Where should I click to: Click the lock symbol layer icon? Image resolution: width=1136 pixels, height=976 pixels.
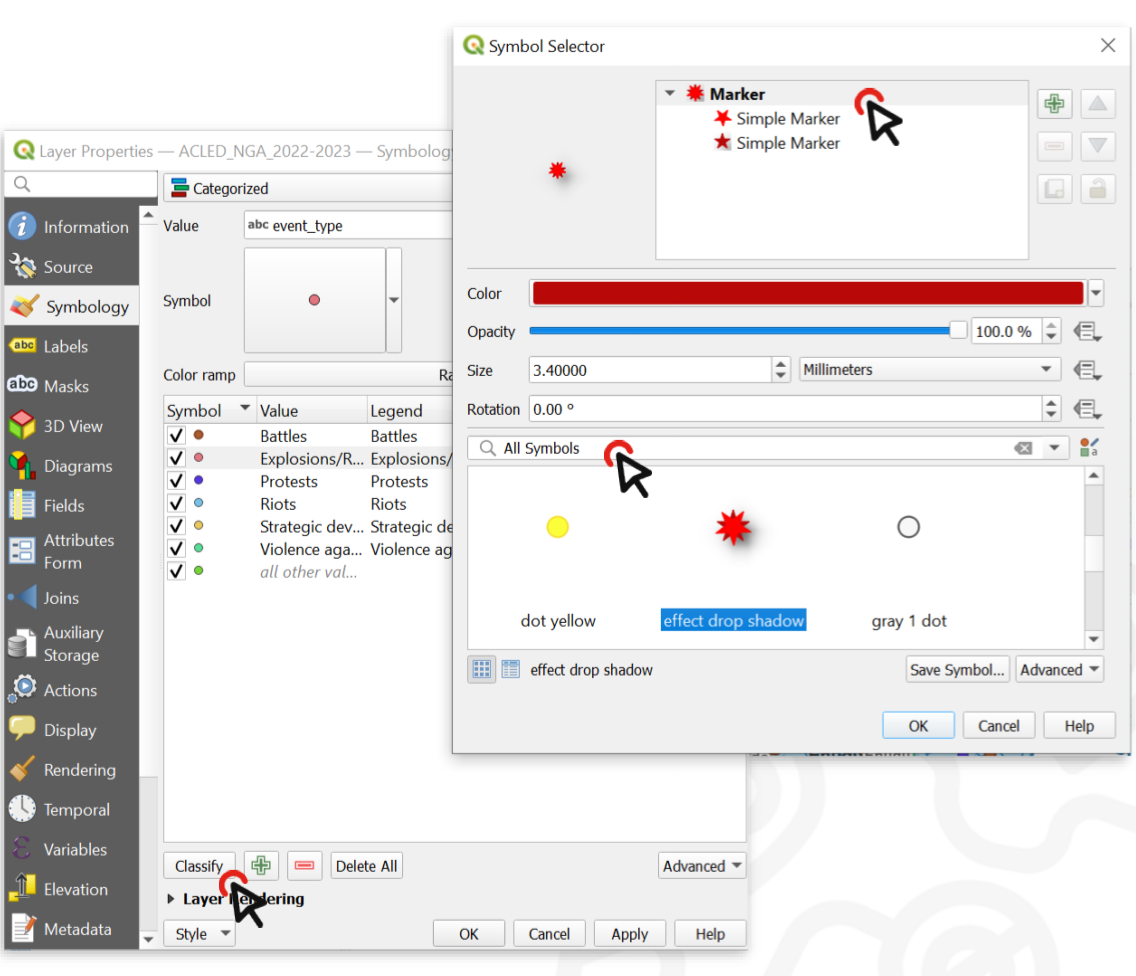(x=1098, y=188)
